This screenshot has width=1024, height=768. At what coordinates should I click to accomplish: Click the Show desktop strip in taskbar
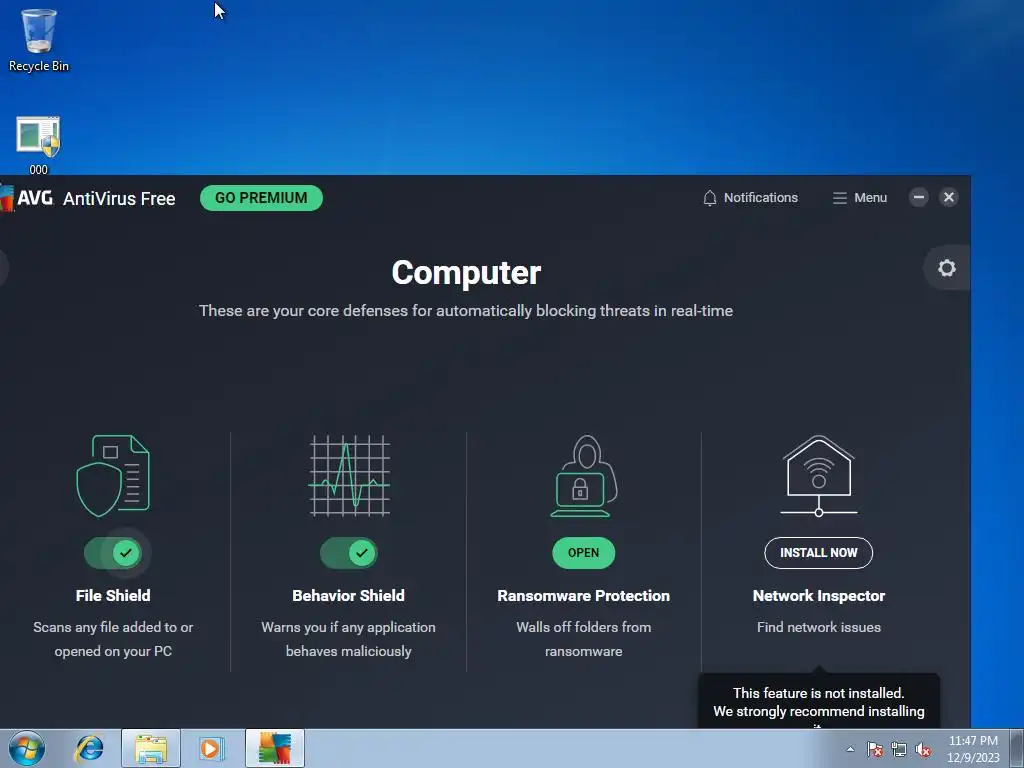pos(1017,748)
